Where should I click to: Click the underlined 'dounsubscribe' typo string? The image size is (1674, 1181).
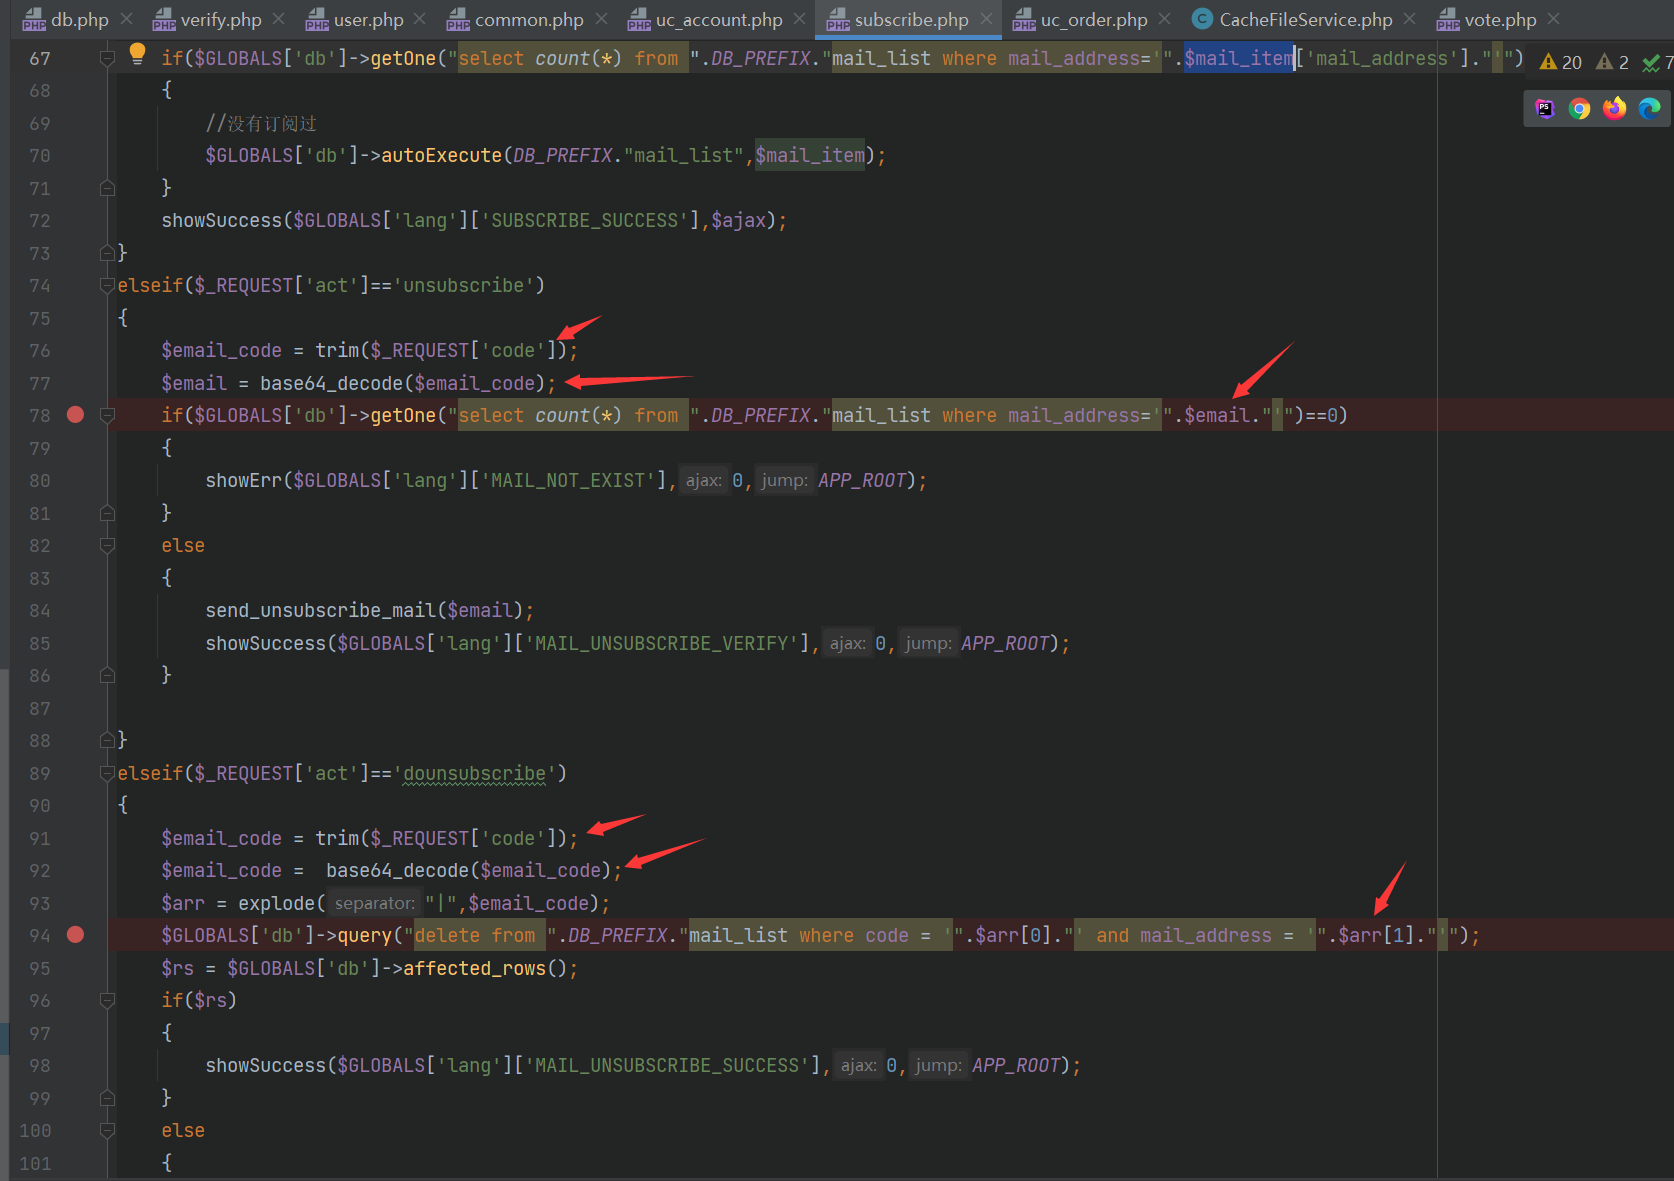pyautogui.click(x=474, y=774)
